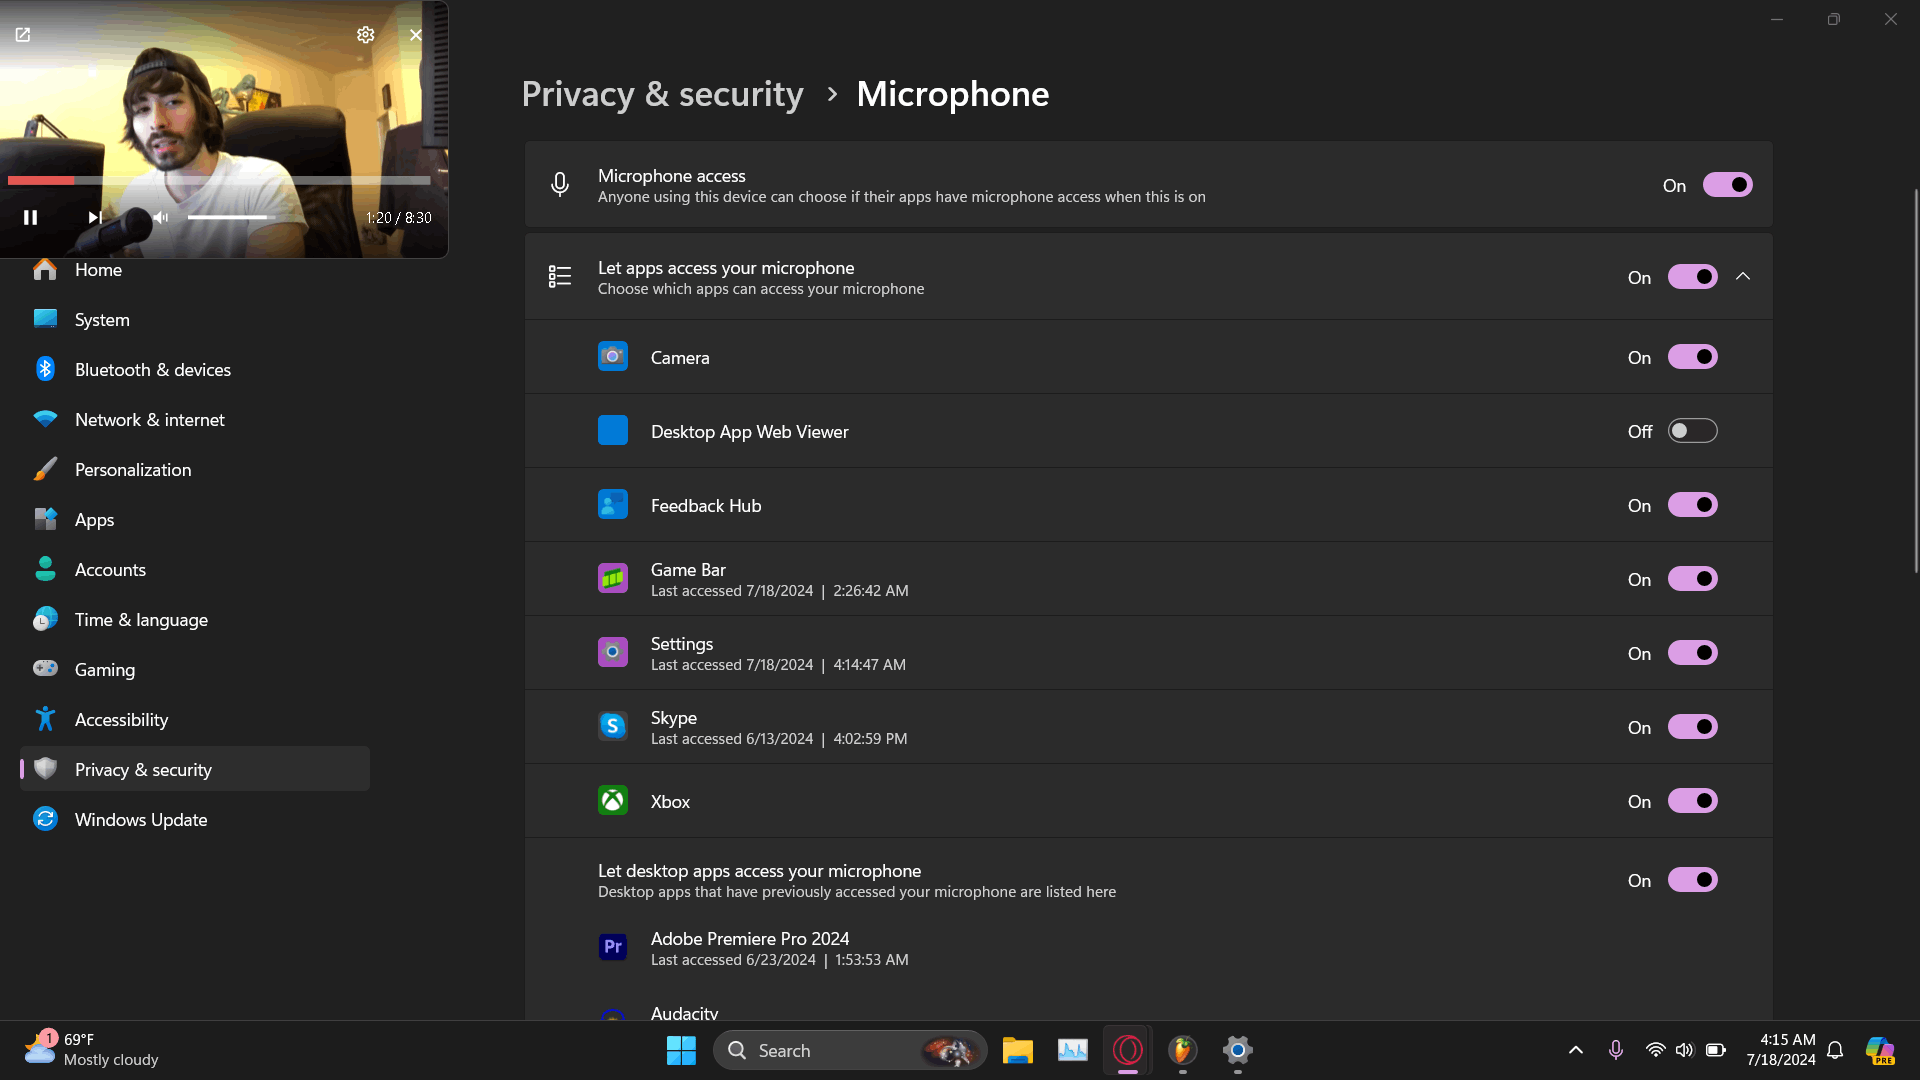Disable Skype microphone access
The height and width of the screenshot is (1080, 1920).
point(1692,727)
